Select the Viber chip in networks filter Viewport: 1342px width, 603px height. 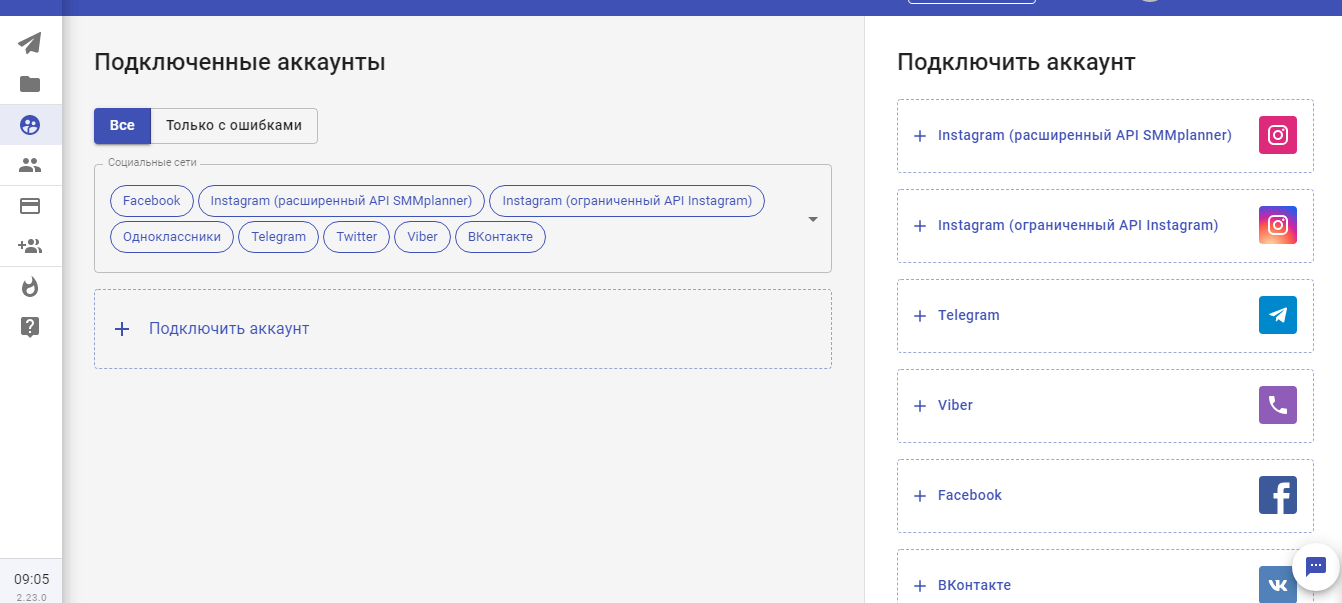pyautogui.click(x=422, y=237)
